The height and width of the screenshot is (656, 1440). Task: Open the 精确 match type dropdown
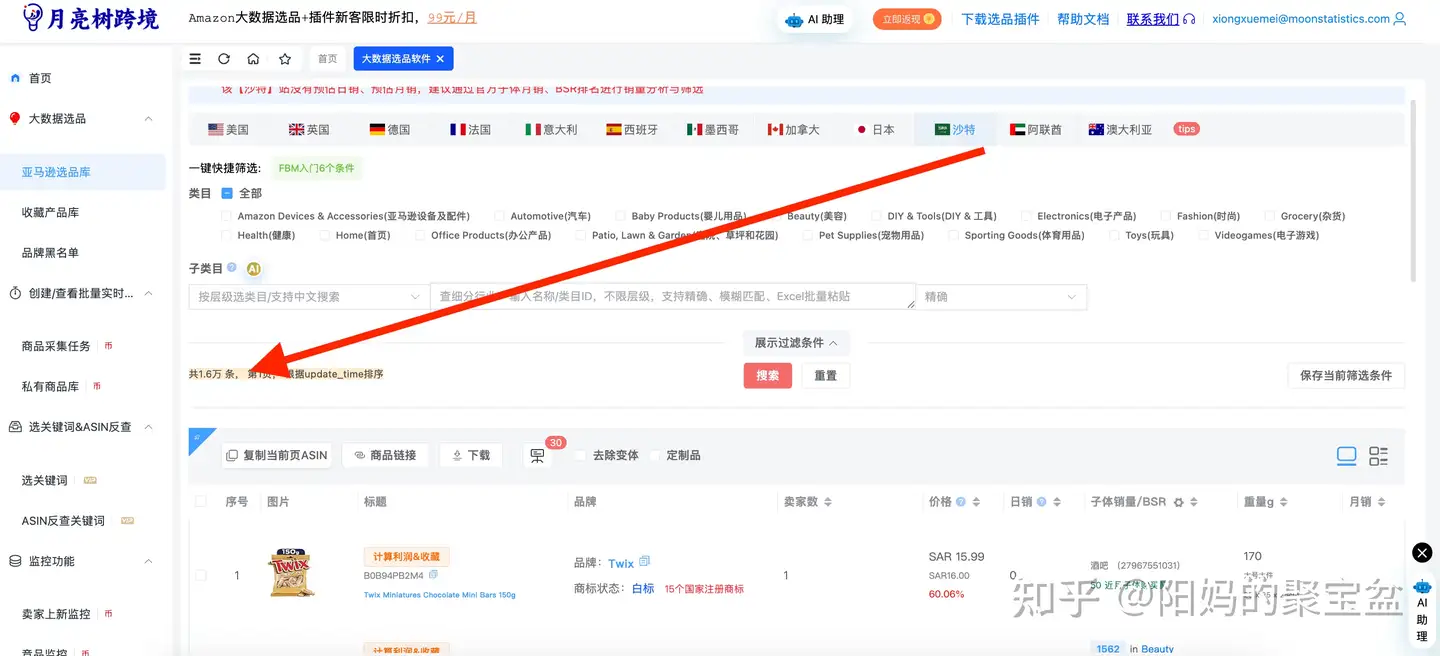(1002, 297)
